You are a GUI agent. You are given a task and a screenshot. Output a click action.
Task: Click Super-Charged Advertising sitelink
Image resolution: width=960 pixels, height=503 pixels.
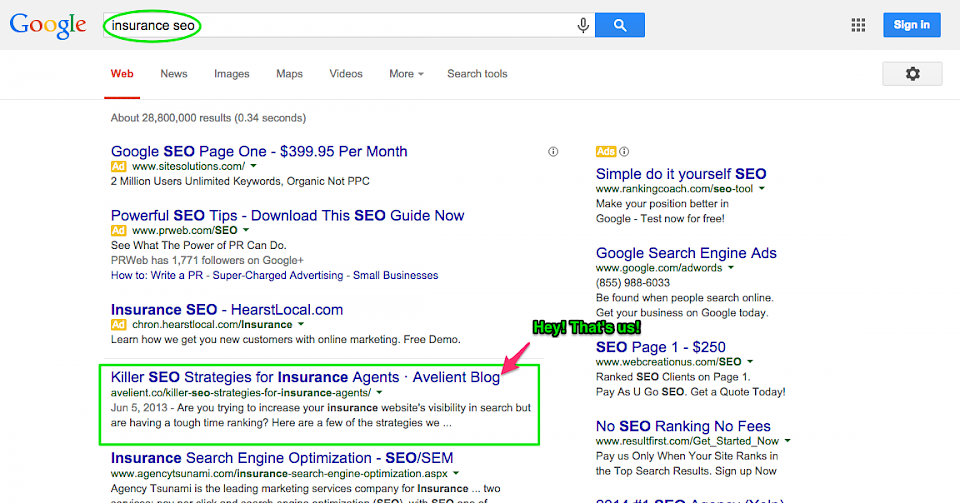click(278, 275)
